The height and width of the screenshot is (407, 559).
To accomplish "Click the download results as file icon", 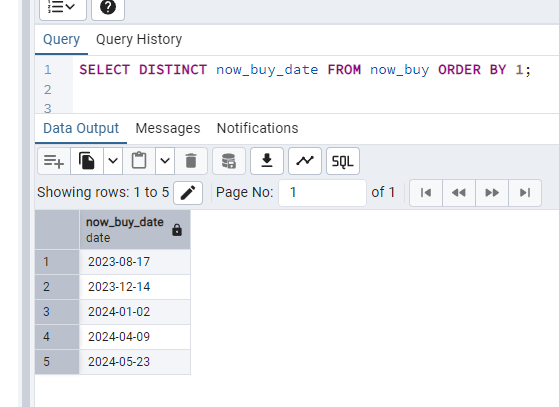I will click(x=267, y=161).
